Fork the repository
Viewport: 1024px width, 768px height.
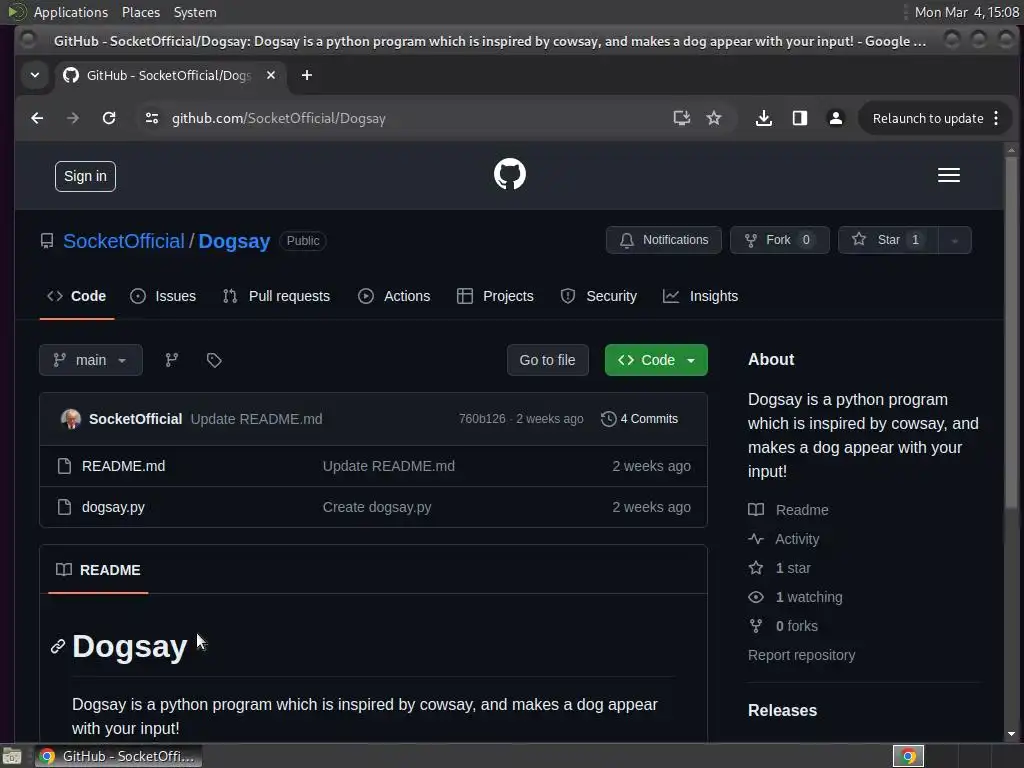(x=780, y=240)
